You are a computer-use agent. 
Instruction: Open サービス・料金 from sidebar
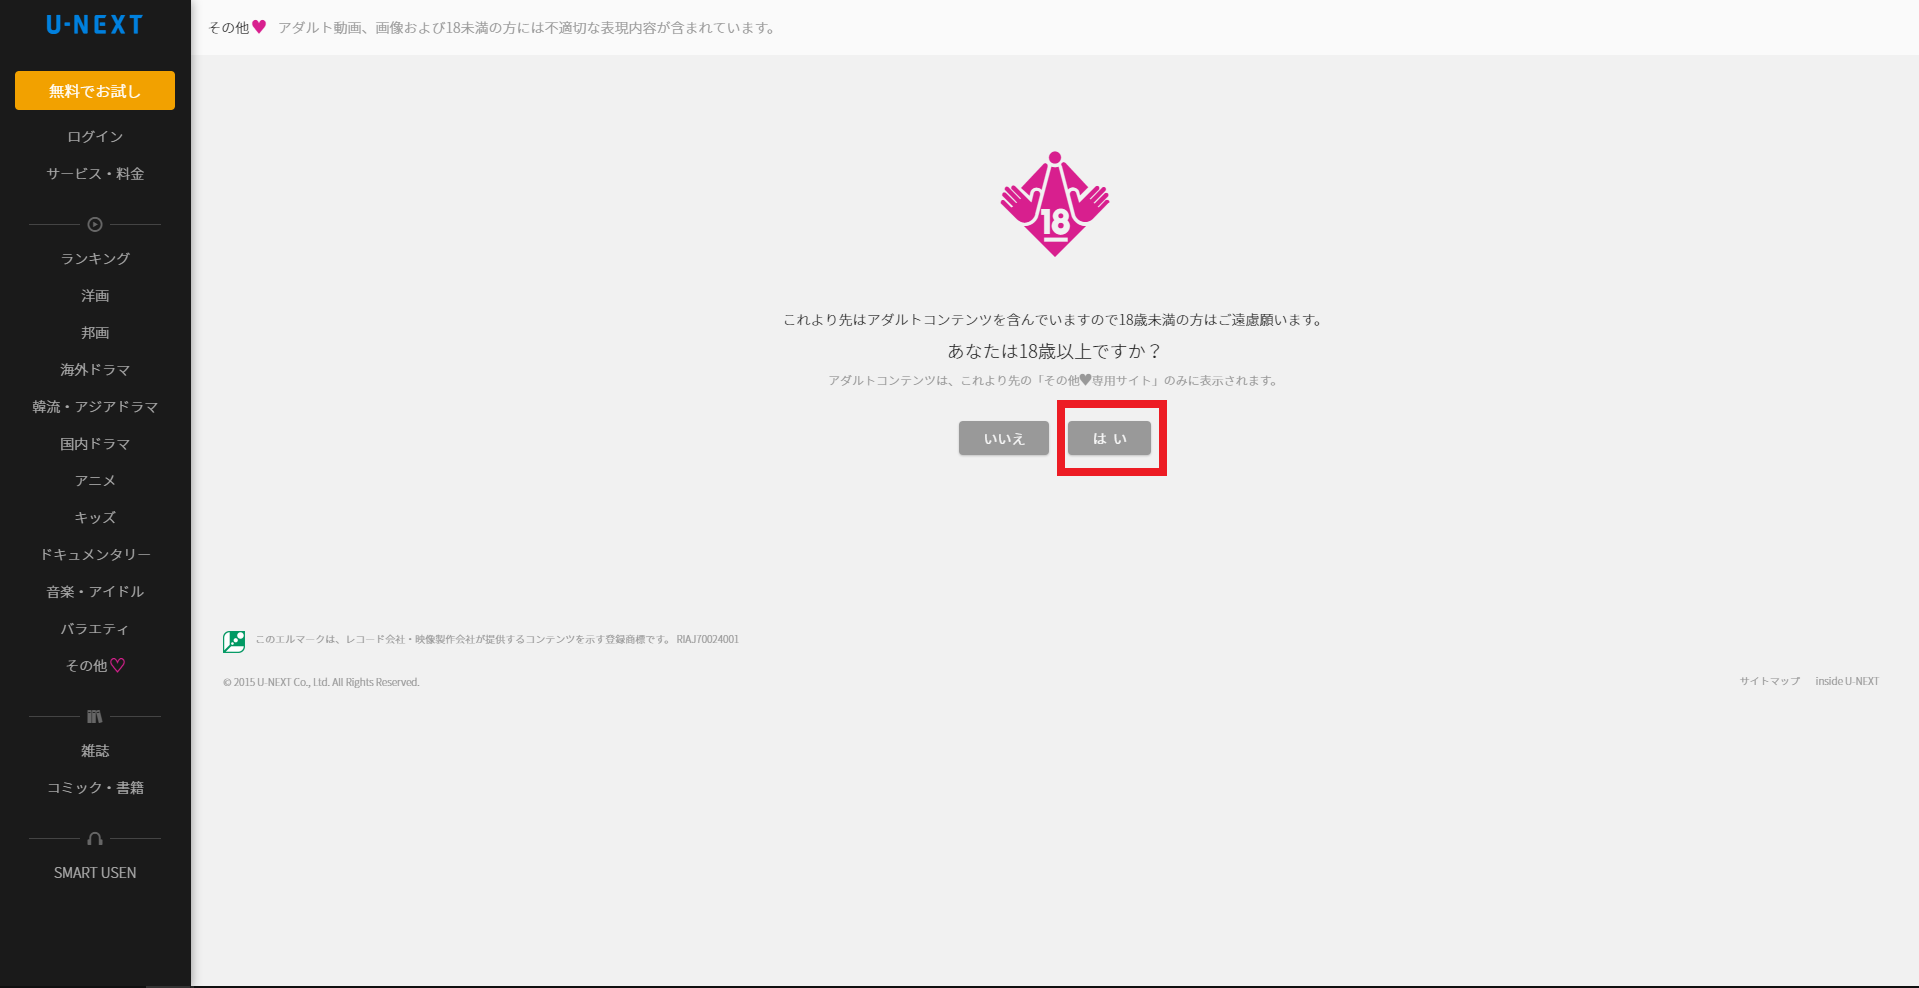click(x=95, y=174)
